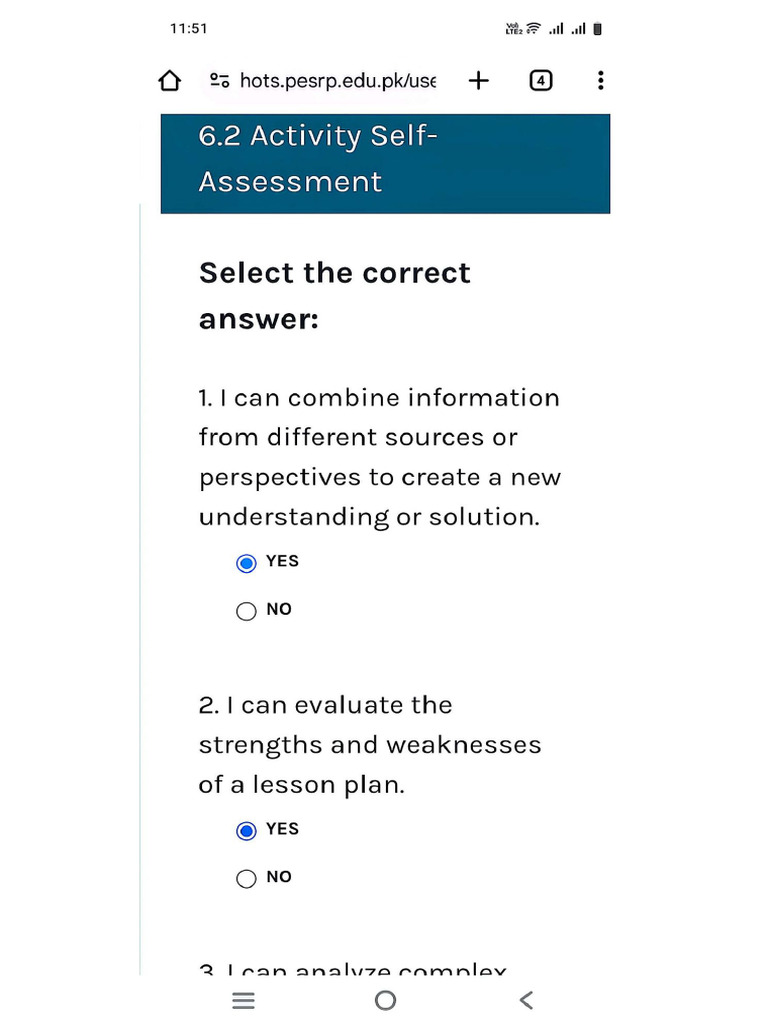
Task: Select YES for question 2
Action: (x=247, y=831)
